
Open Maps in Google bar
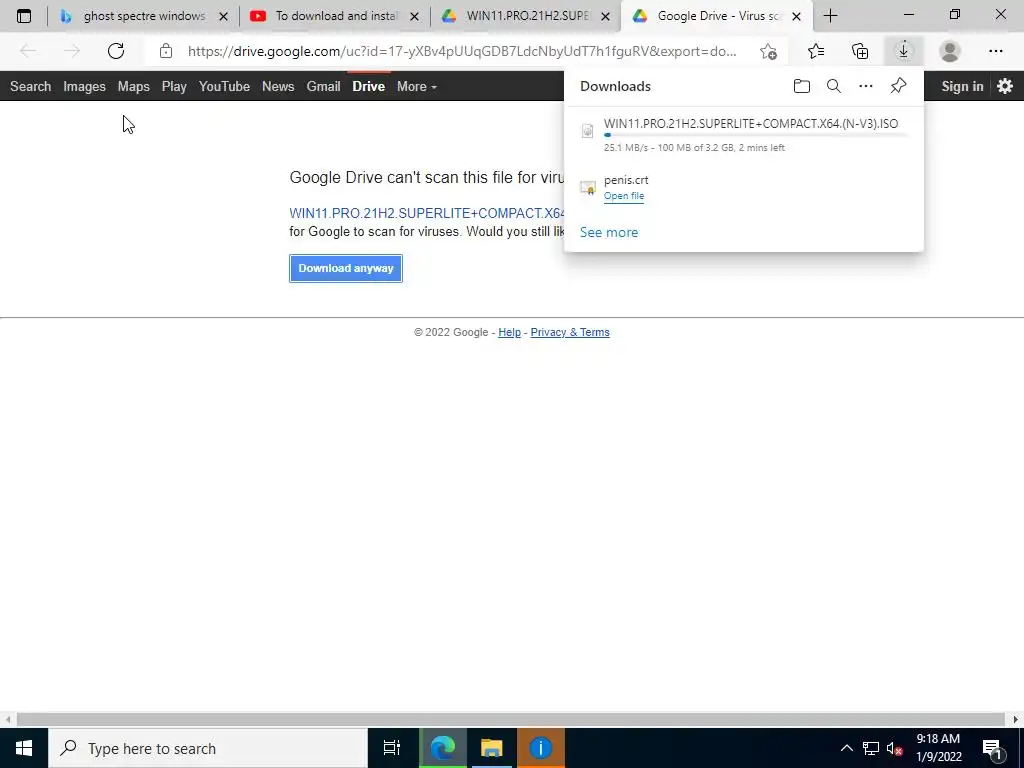point(134,86)
